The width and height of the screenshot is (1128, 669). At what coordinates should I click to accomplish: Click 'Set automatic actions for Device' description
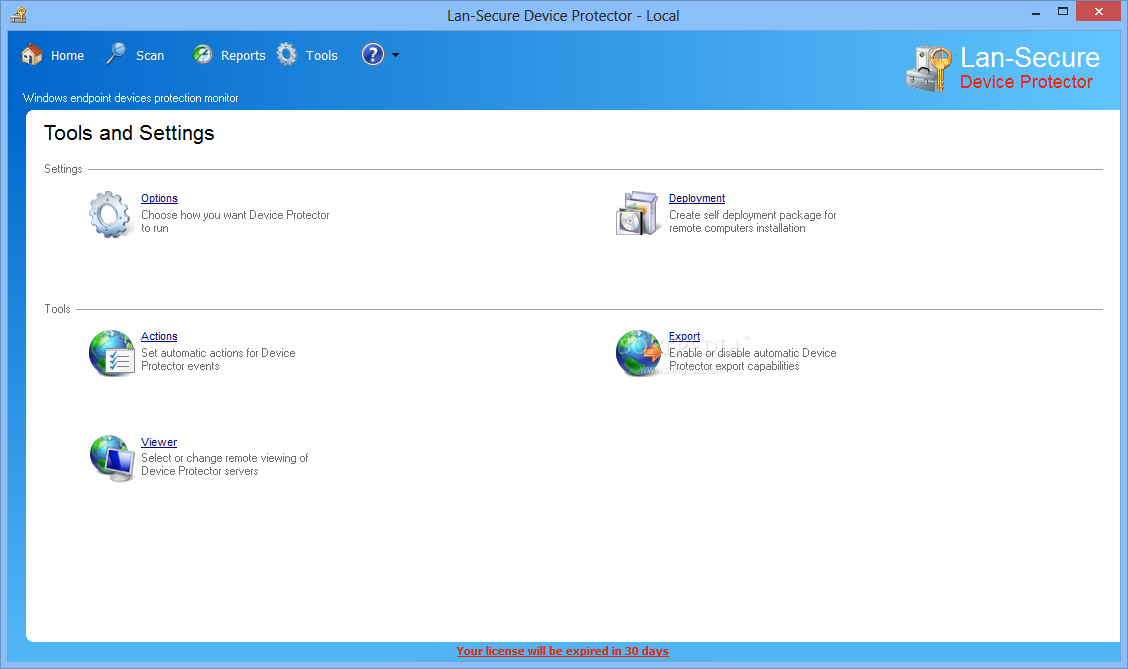pyautogui.click(x=218, y=360)
